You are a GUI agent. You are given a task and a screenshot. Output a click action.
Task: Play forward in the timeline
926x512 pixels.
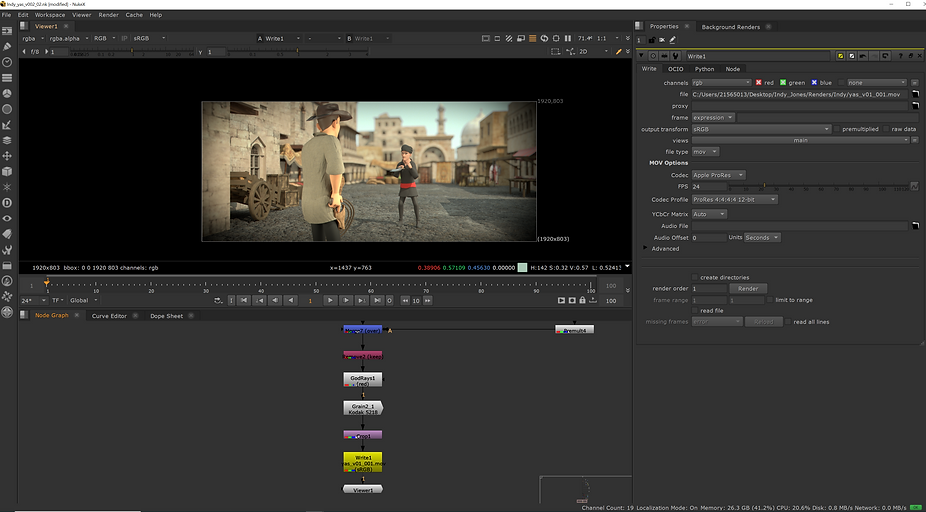click(331, 301)
